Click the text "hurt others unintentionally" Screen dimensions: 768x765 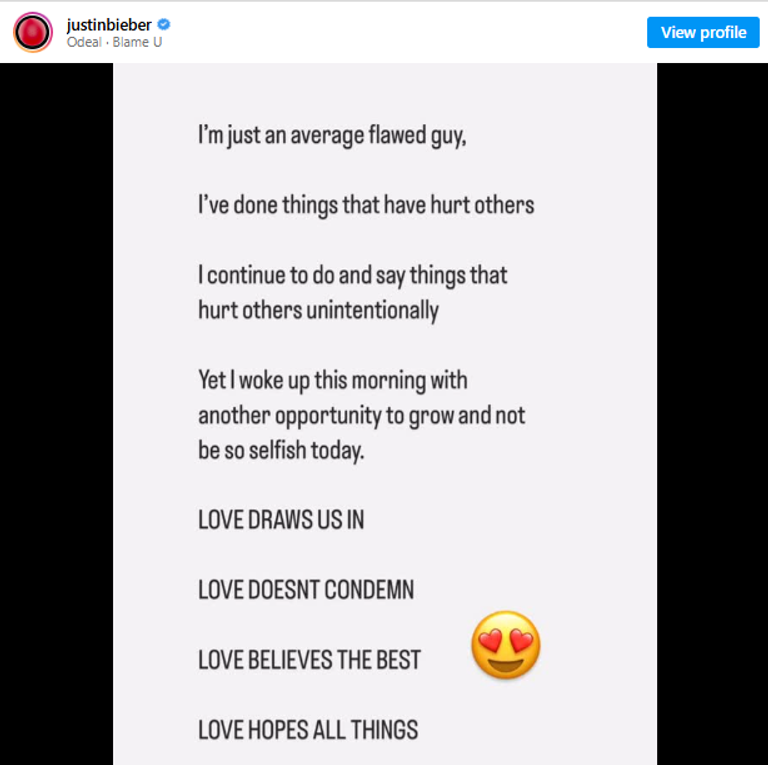[x=318, y=311]
